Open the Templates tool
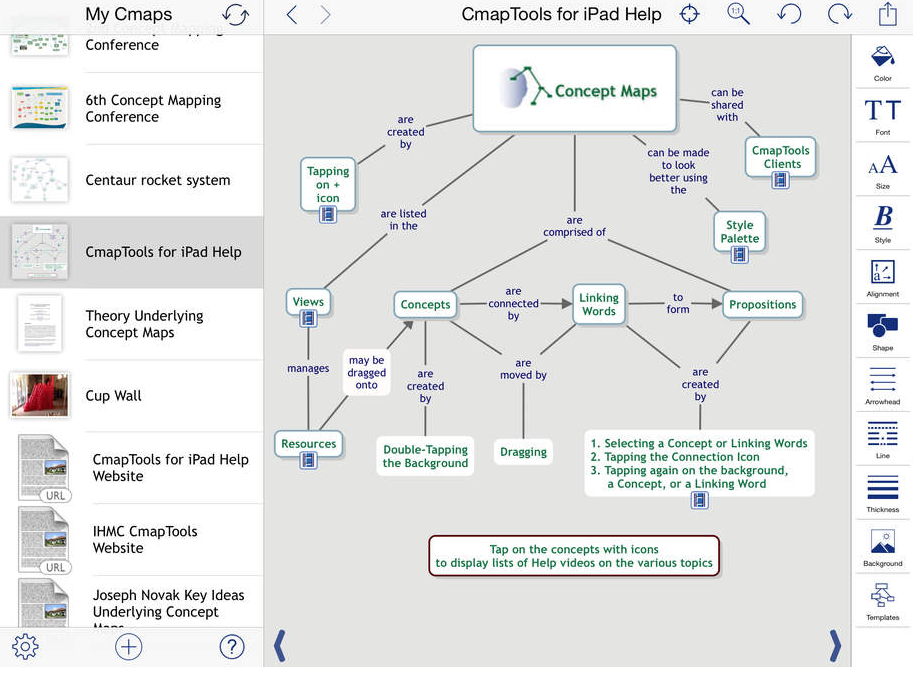The width and height of the screenshot is (913, 685). coord(882,601)
